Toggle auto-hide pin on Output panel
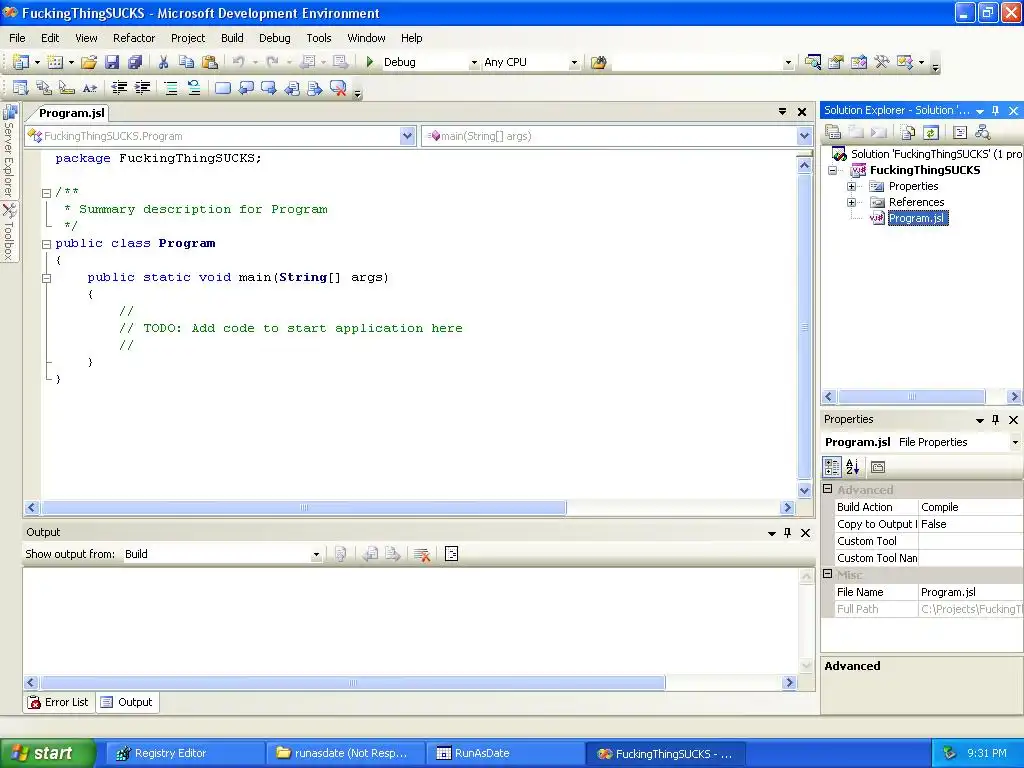Screen dimensions: 1024x768 point(788,533)
